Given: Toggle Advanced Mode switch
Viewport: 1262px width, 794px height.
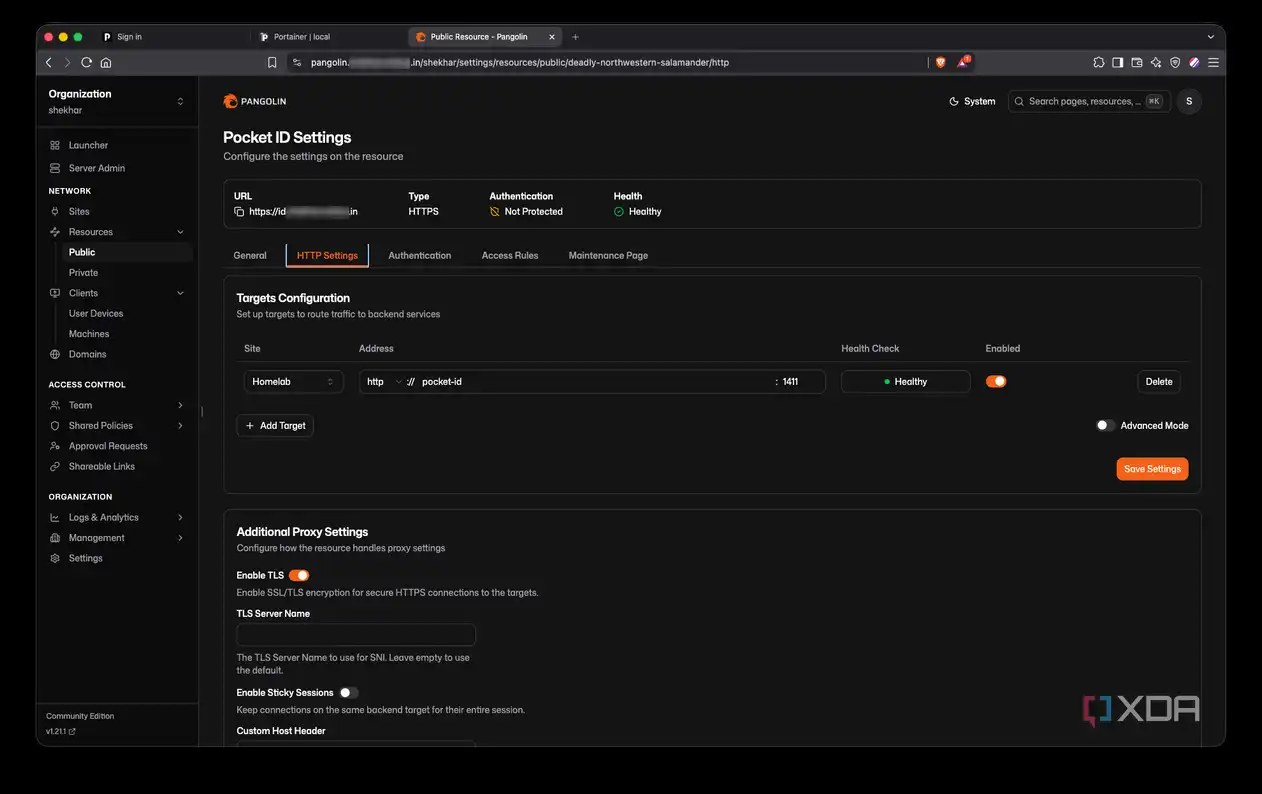Looking at the screenshot, I should point(1105,425).
